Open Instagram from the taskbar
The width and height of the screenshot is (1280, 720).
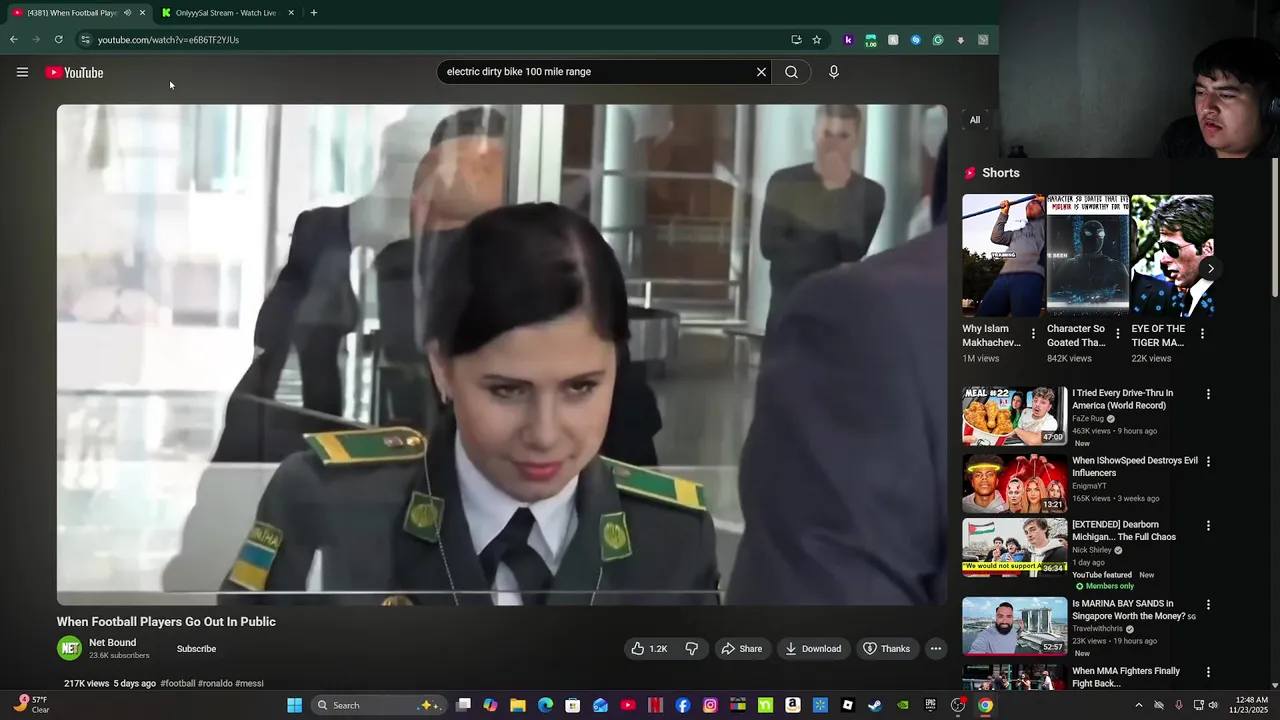click(x=710, y=705)
